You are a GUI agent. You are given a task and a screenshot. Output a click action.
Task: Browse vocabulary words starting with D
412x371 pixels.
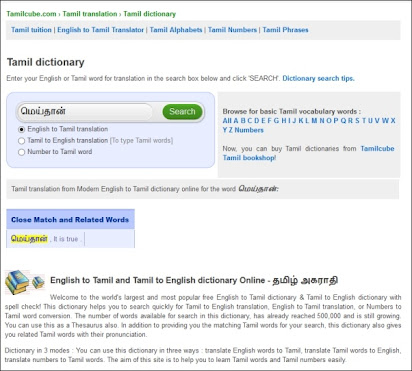tap(257, 121)
